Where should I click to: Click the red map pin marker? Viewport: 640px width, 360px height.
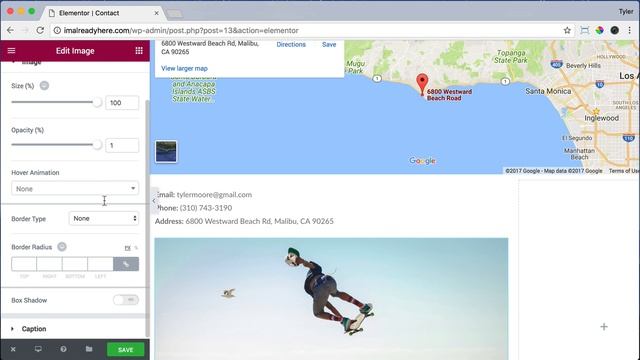pos(422,84)
